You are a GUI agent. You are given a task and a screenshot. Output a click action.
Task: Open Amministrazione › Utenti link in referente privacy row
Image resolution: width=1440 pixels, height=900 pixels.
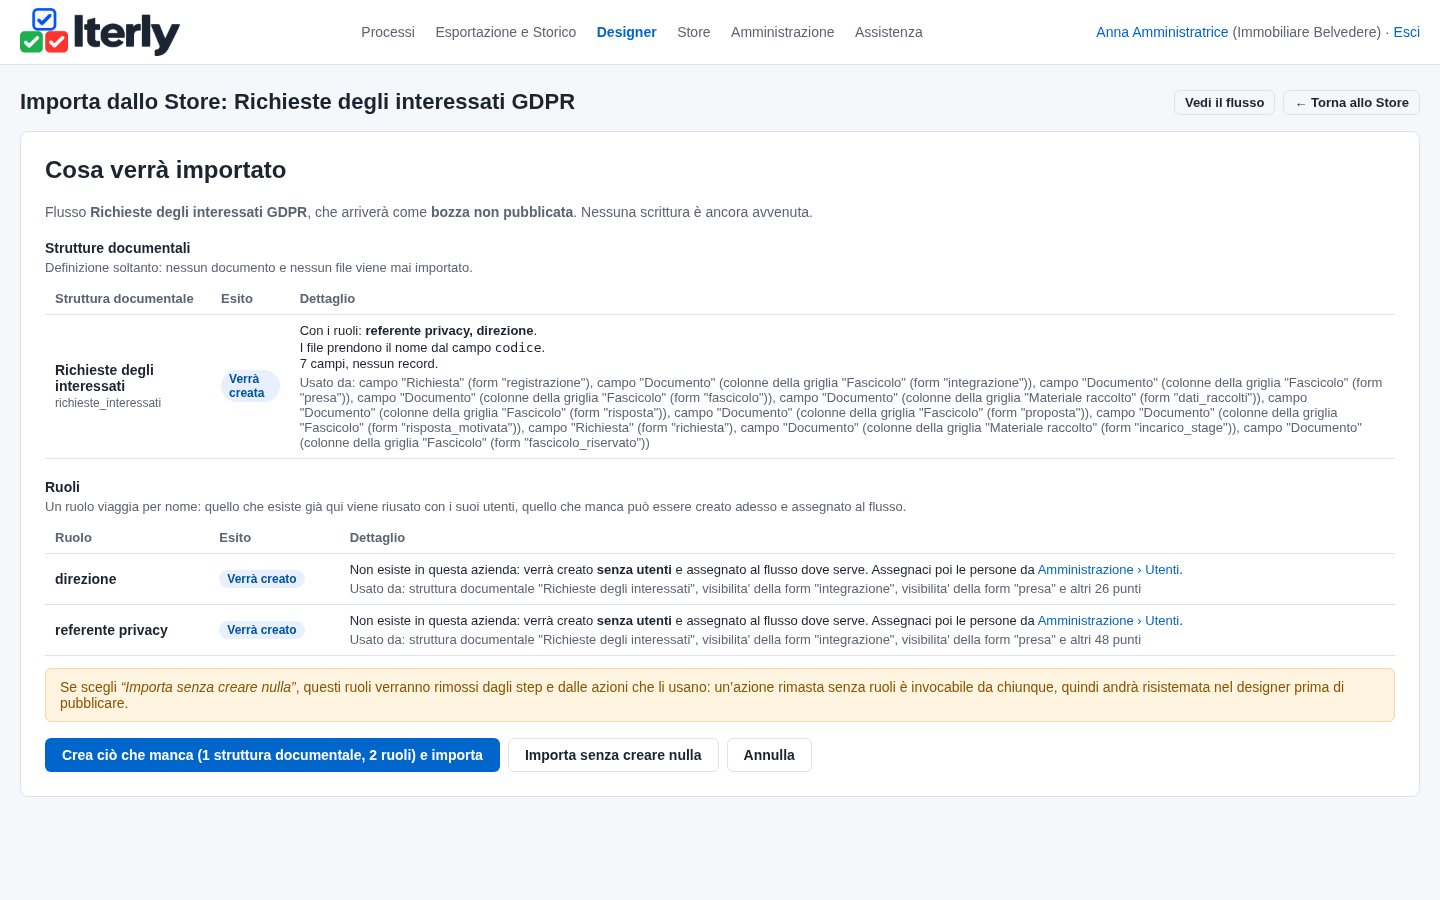(x=1108, y=621)
